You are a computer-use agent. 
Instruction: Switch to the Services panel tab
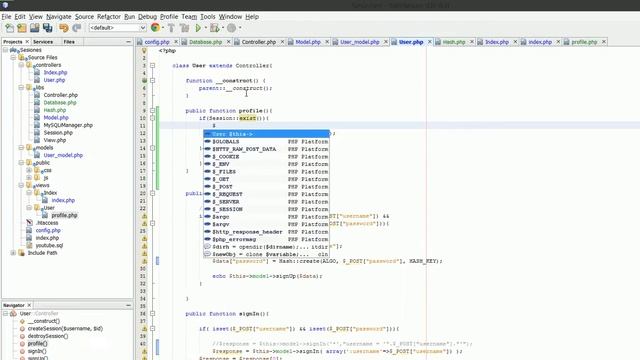[43, 42]
